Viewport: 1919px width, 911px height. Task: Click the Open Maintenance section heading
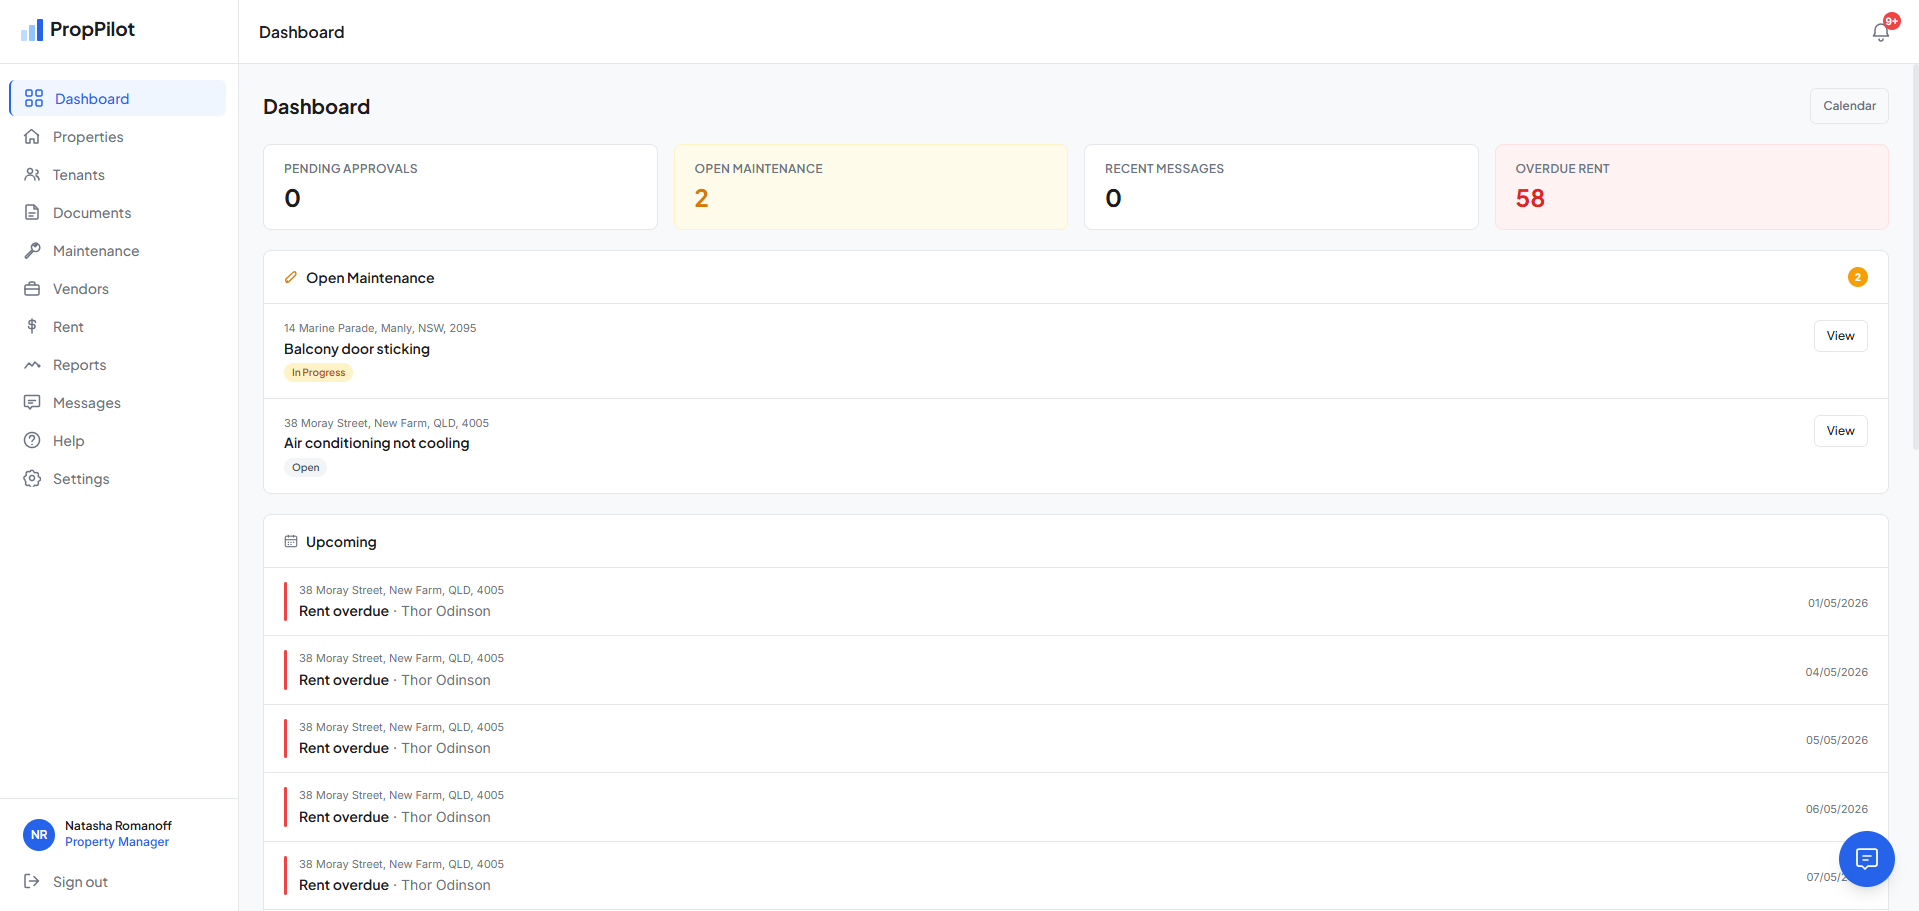coord(370,278)
